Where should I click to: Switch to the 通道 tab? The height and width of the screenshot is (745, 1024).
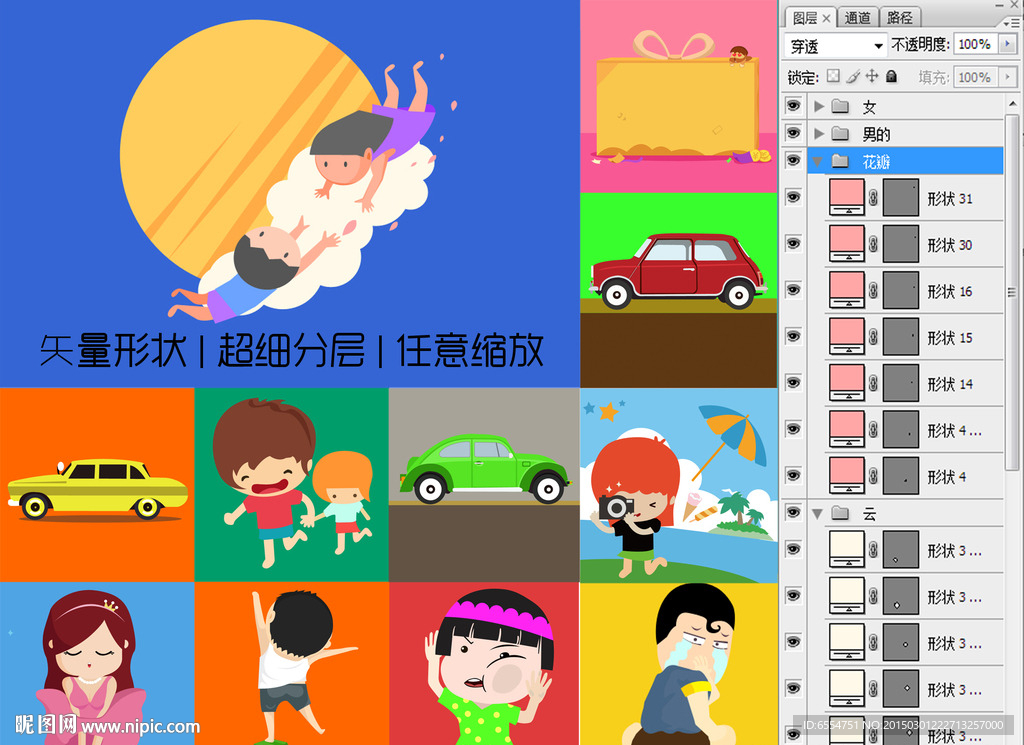(857, 18)
